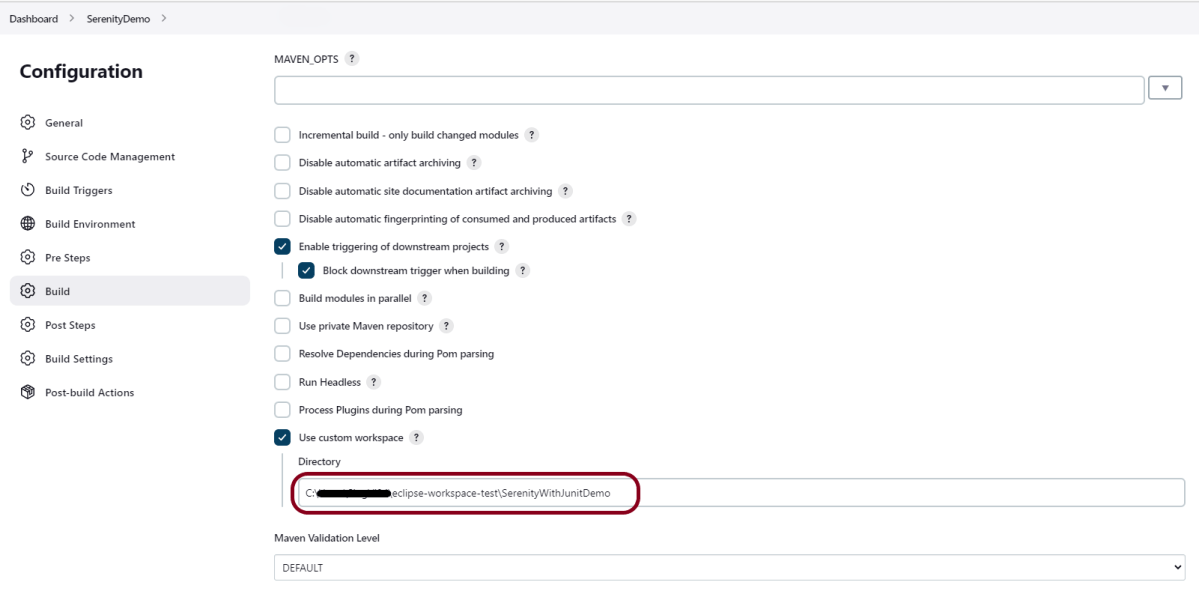Click the Build Triggers clock icon
1199x594 pixels.
28,190
